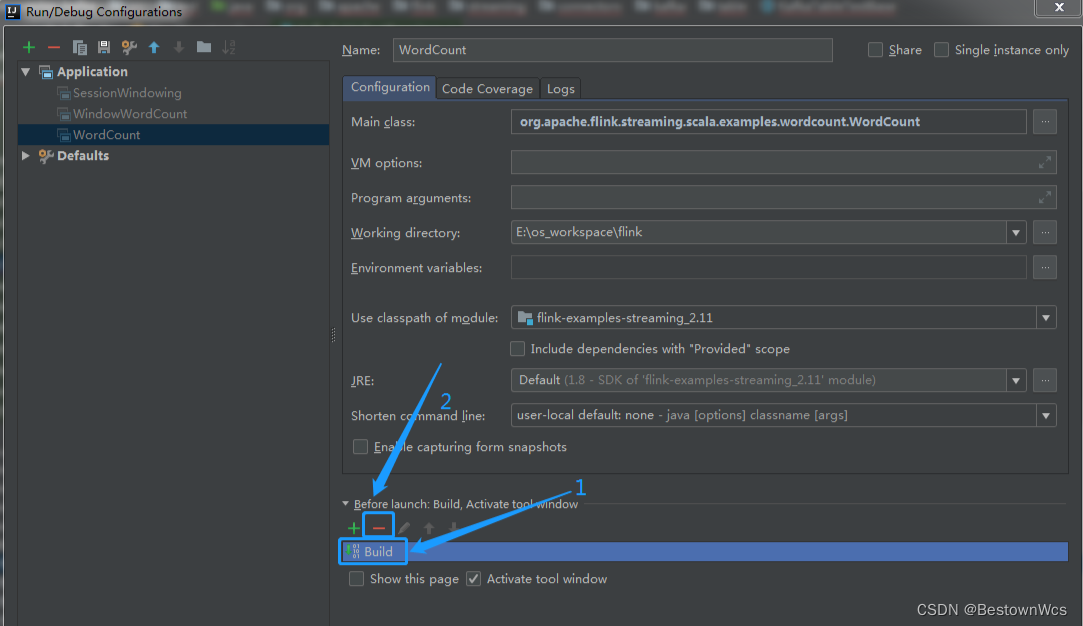The image size is (1083, 626).
Task: Add a new before-launch task
Action: tap(353, 527)
